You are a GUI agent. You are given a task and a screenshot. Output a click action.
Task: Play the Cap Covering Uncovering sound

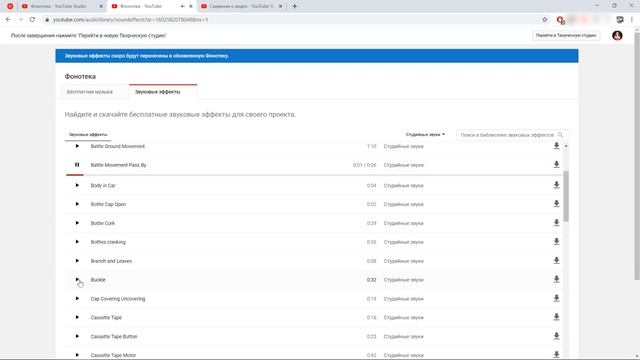coord(77,299)
